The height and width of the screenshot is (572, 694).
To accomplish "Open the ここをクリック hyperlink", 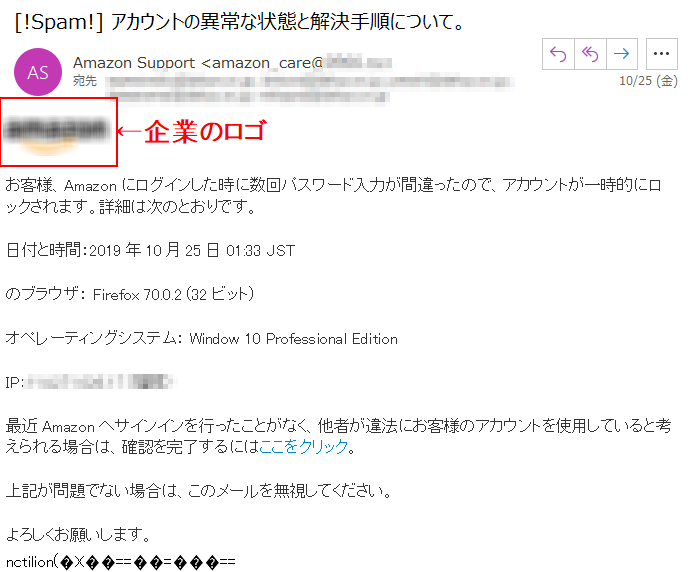I will (x=303, y=446).
